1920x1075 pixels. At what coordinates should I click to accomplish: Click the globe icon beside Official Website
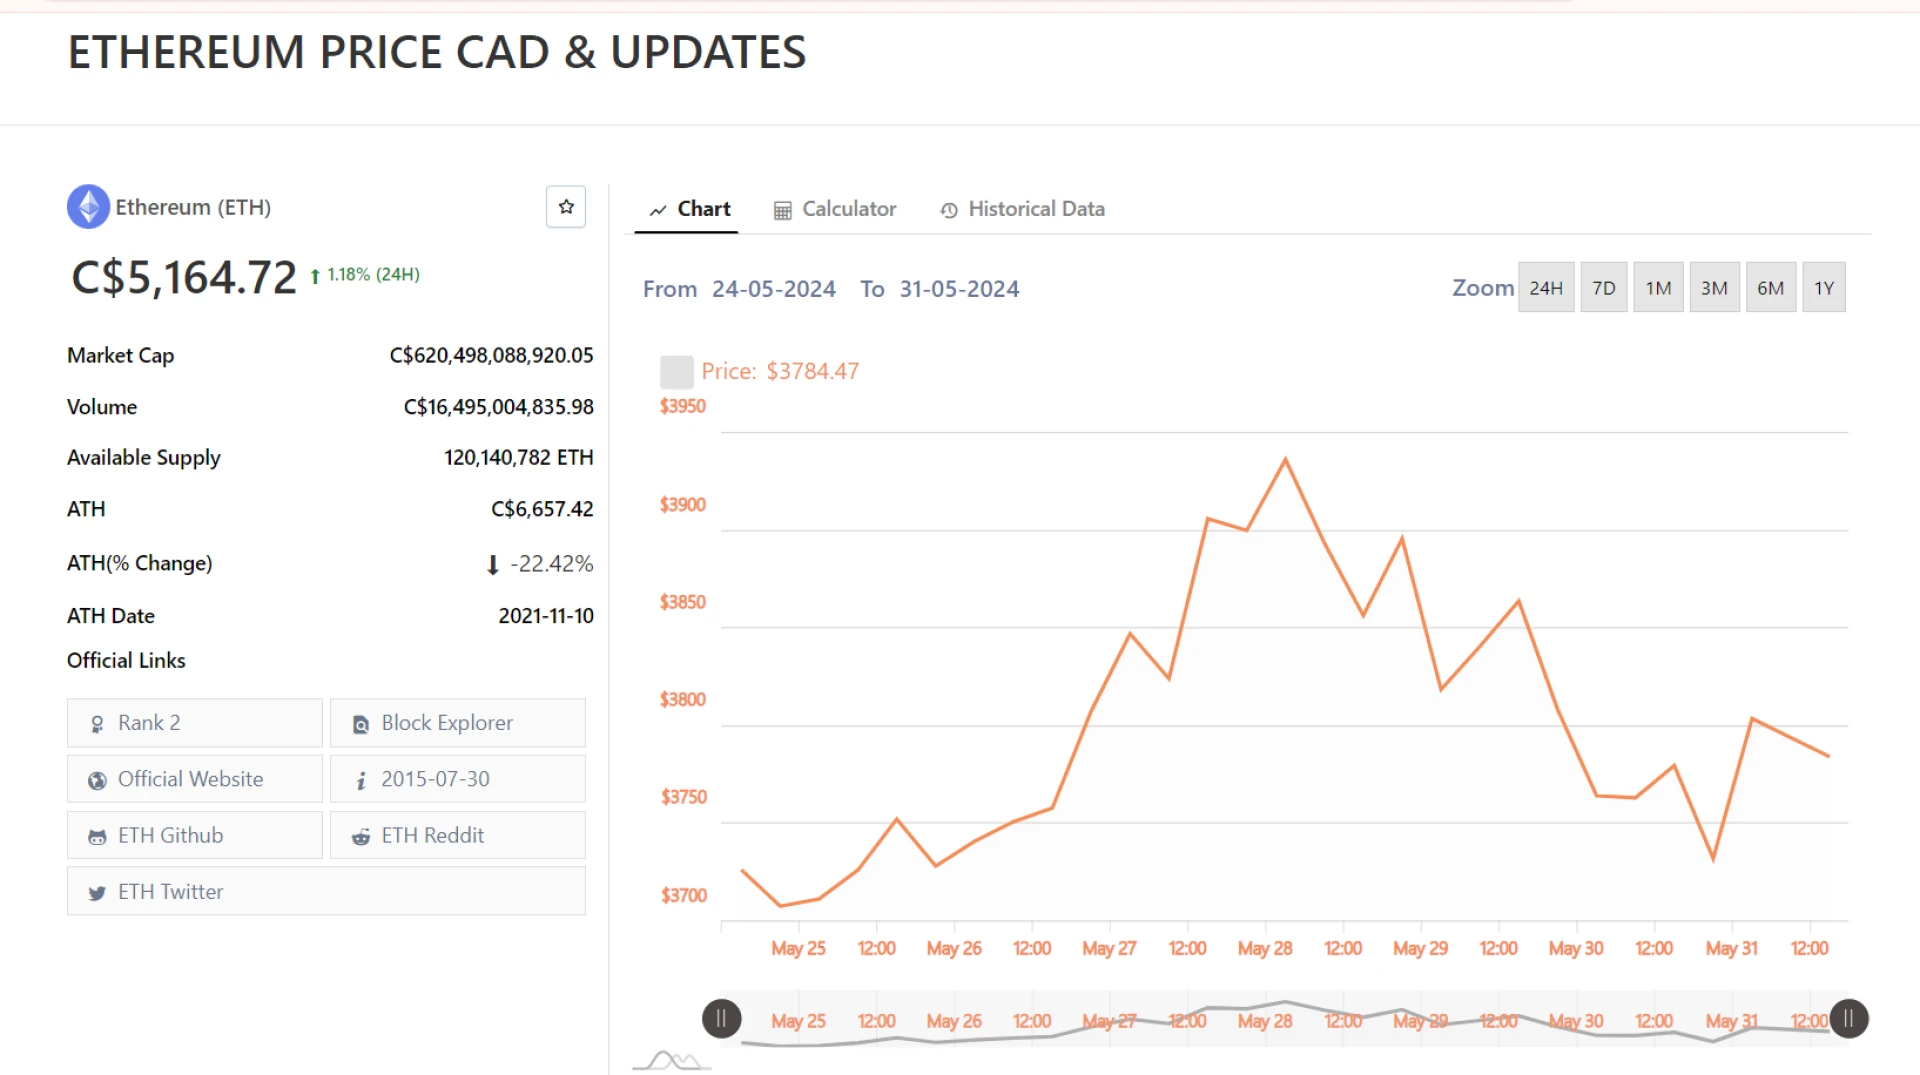97,780
